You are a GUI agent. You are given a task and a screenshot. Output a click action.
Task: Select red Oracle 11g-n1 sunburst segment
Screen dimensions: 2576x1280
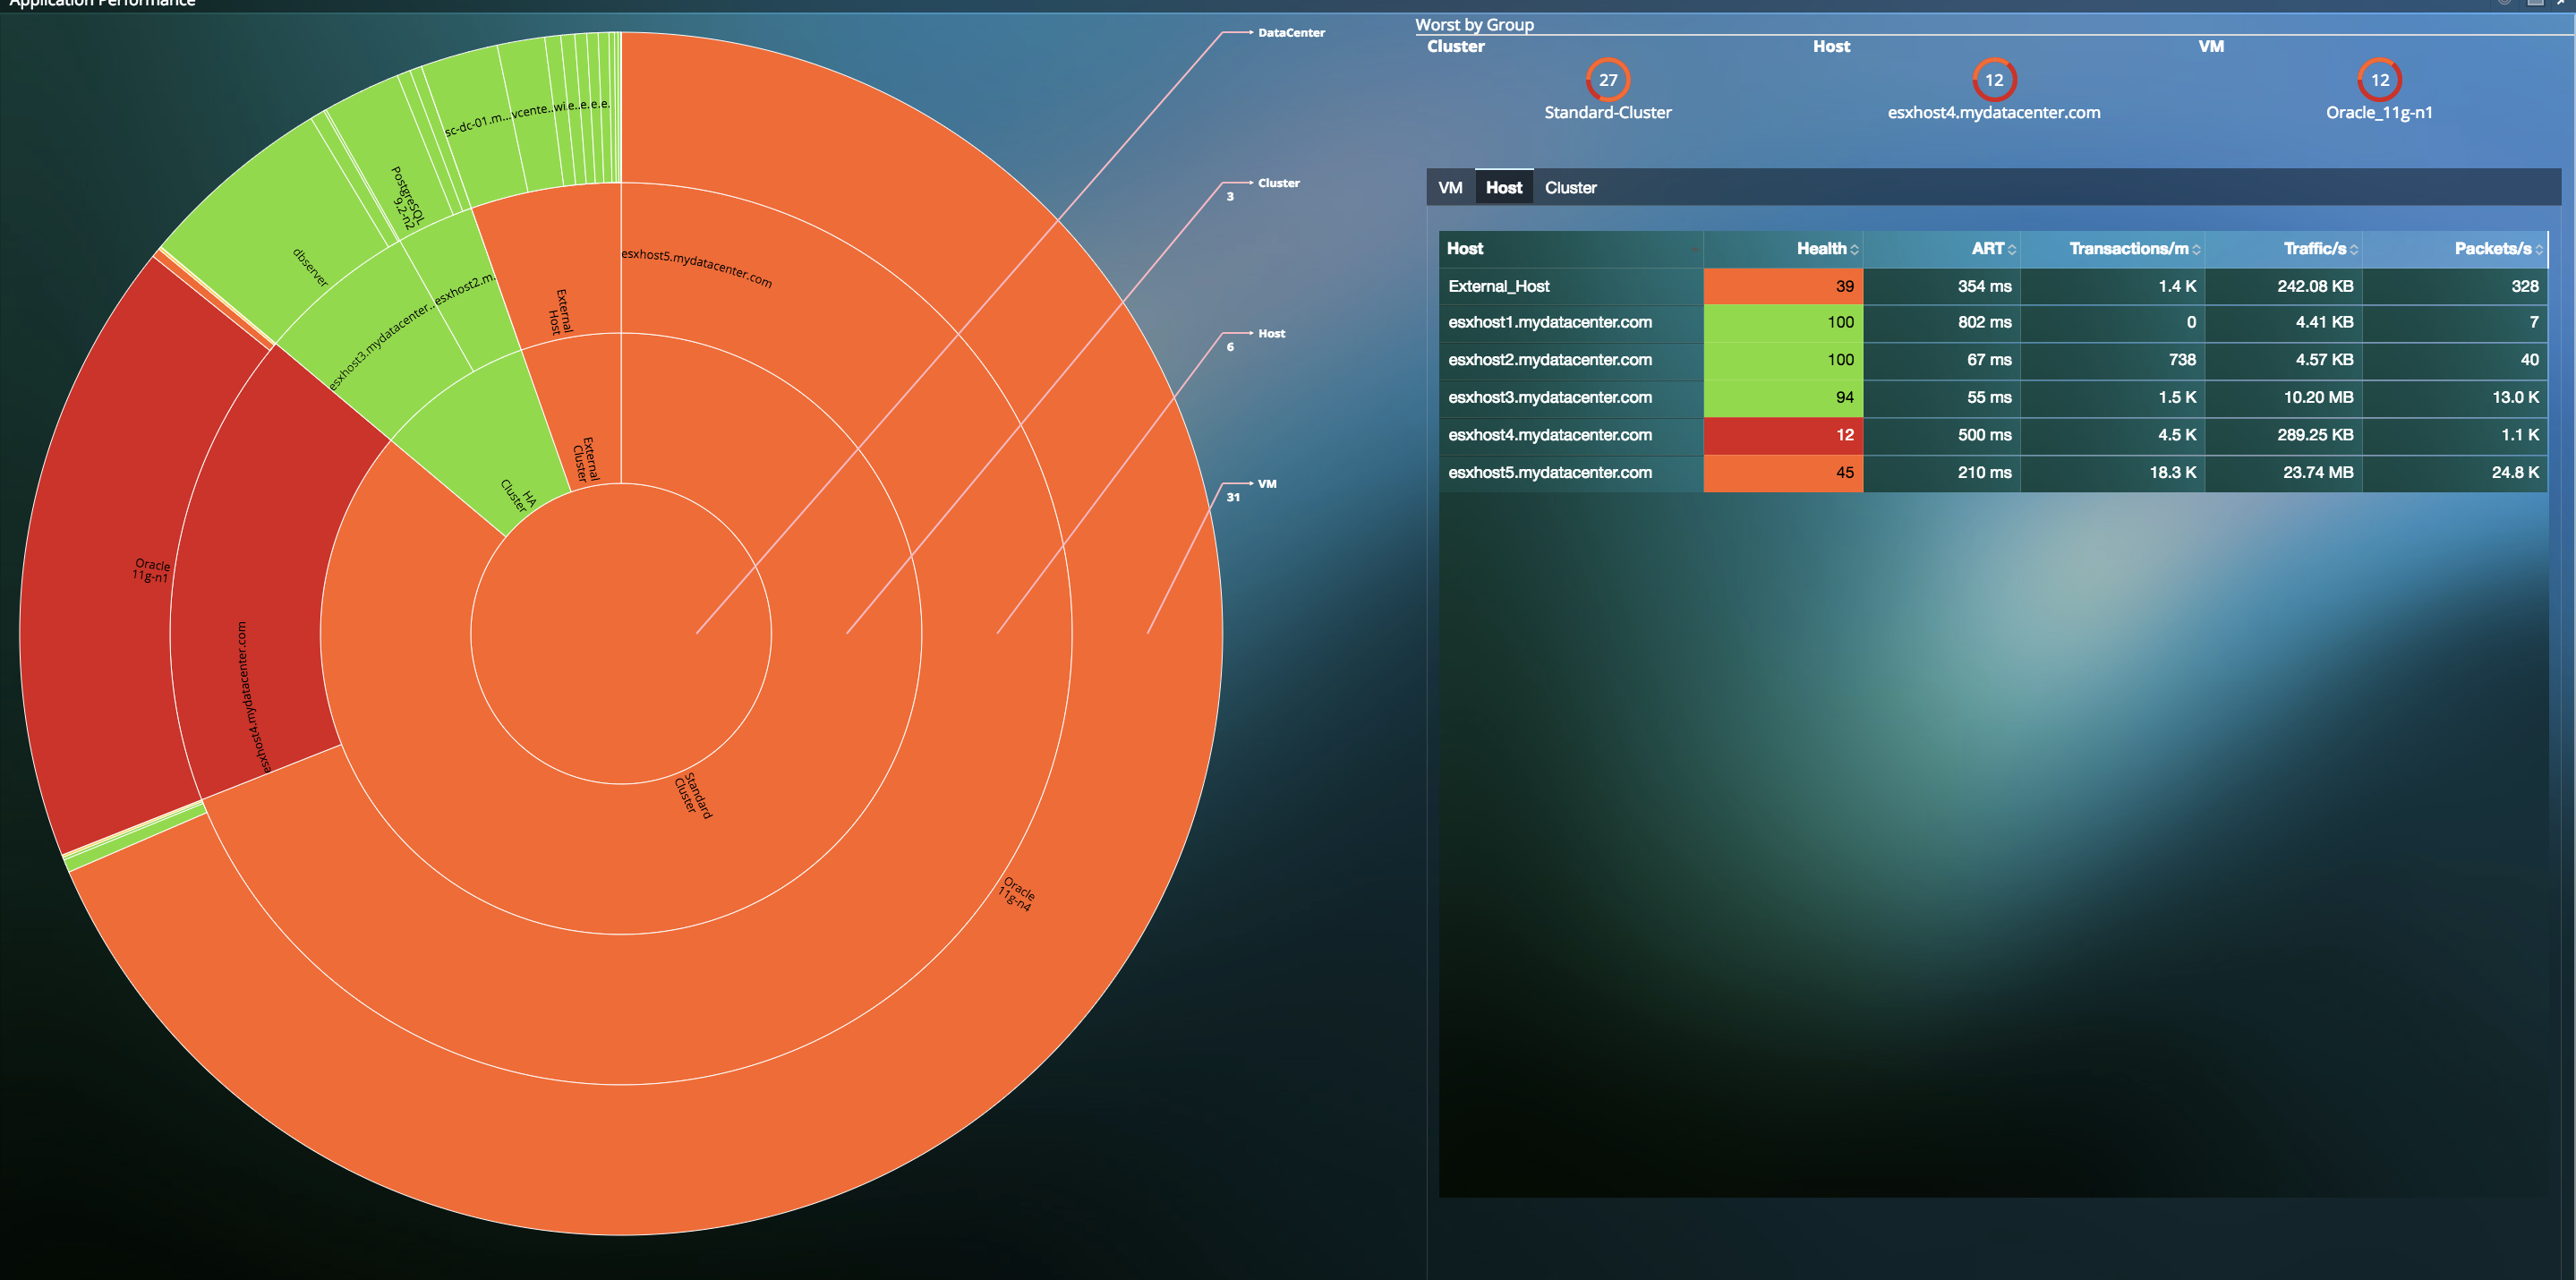click(110, 570)
